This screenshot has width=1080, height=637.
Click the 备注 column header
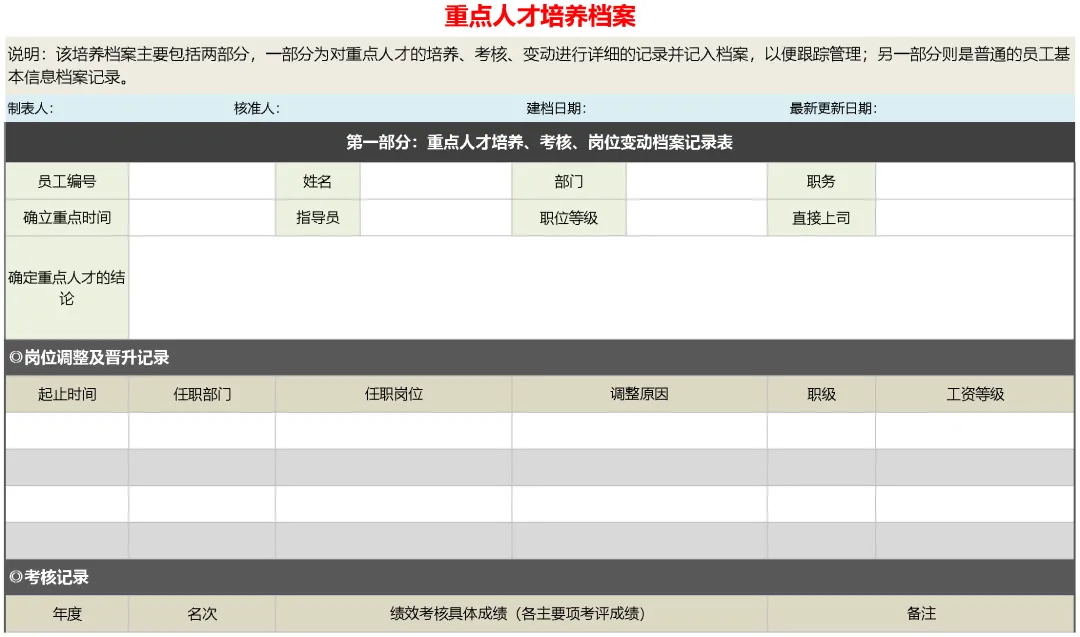coord(921,614)
